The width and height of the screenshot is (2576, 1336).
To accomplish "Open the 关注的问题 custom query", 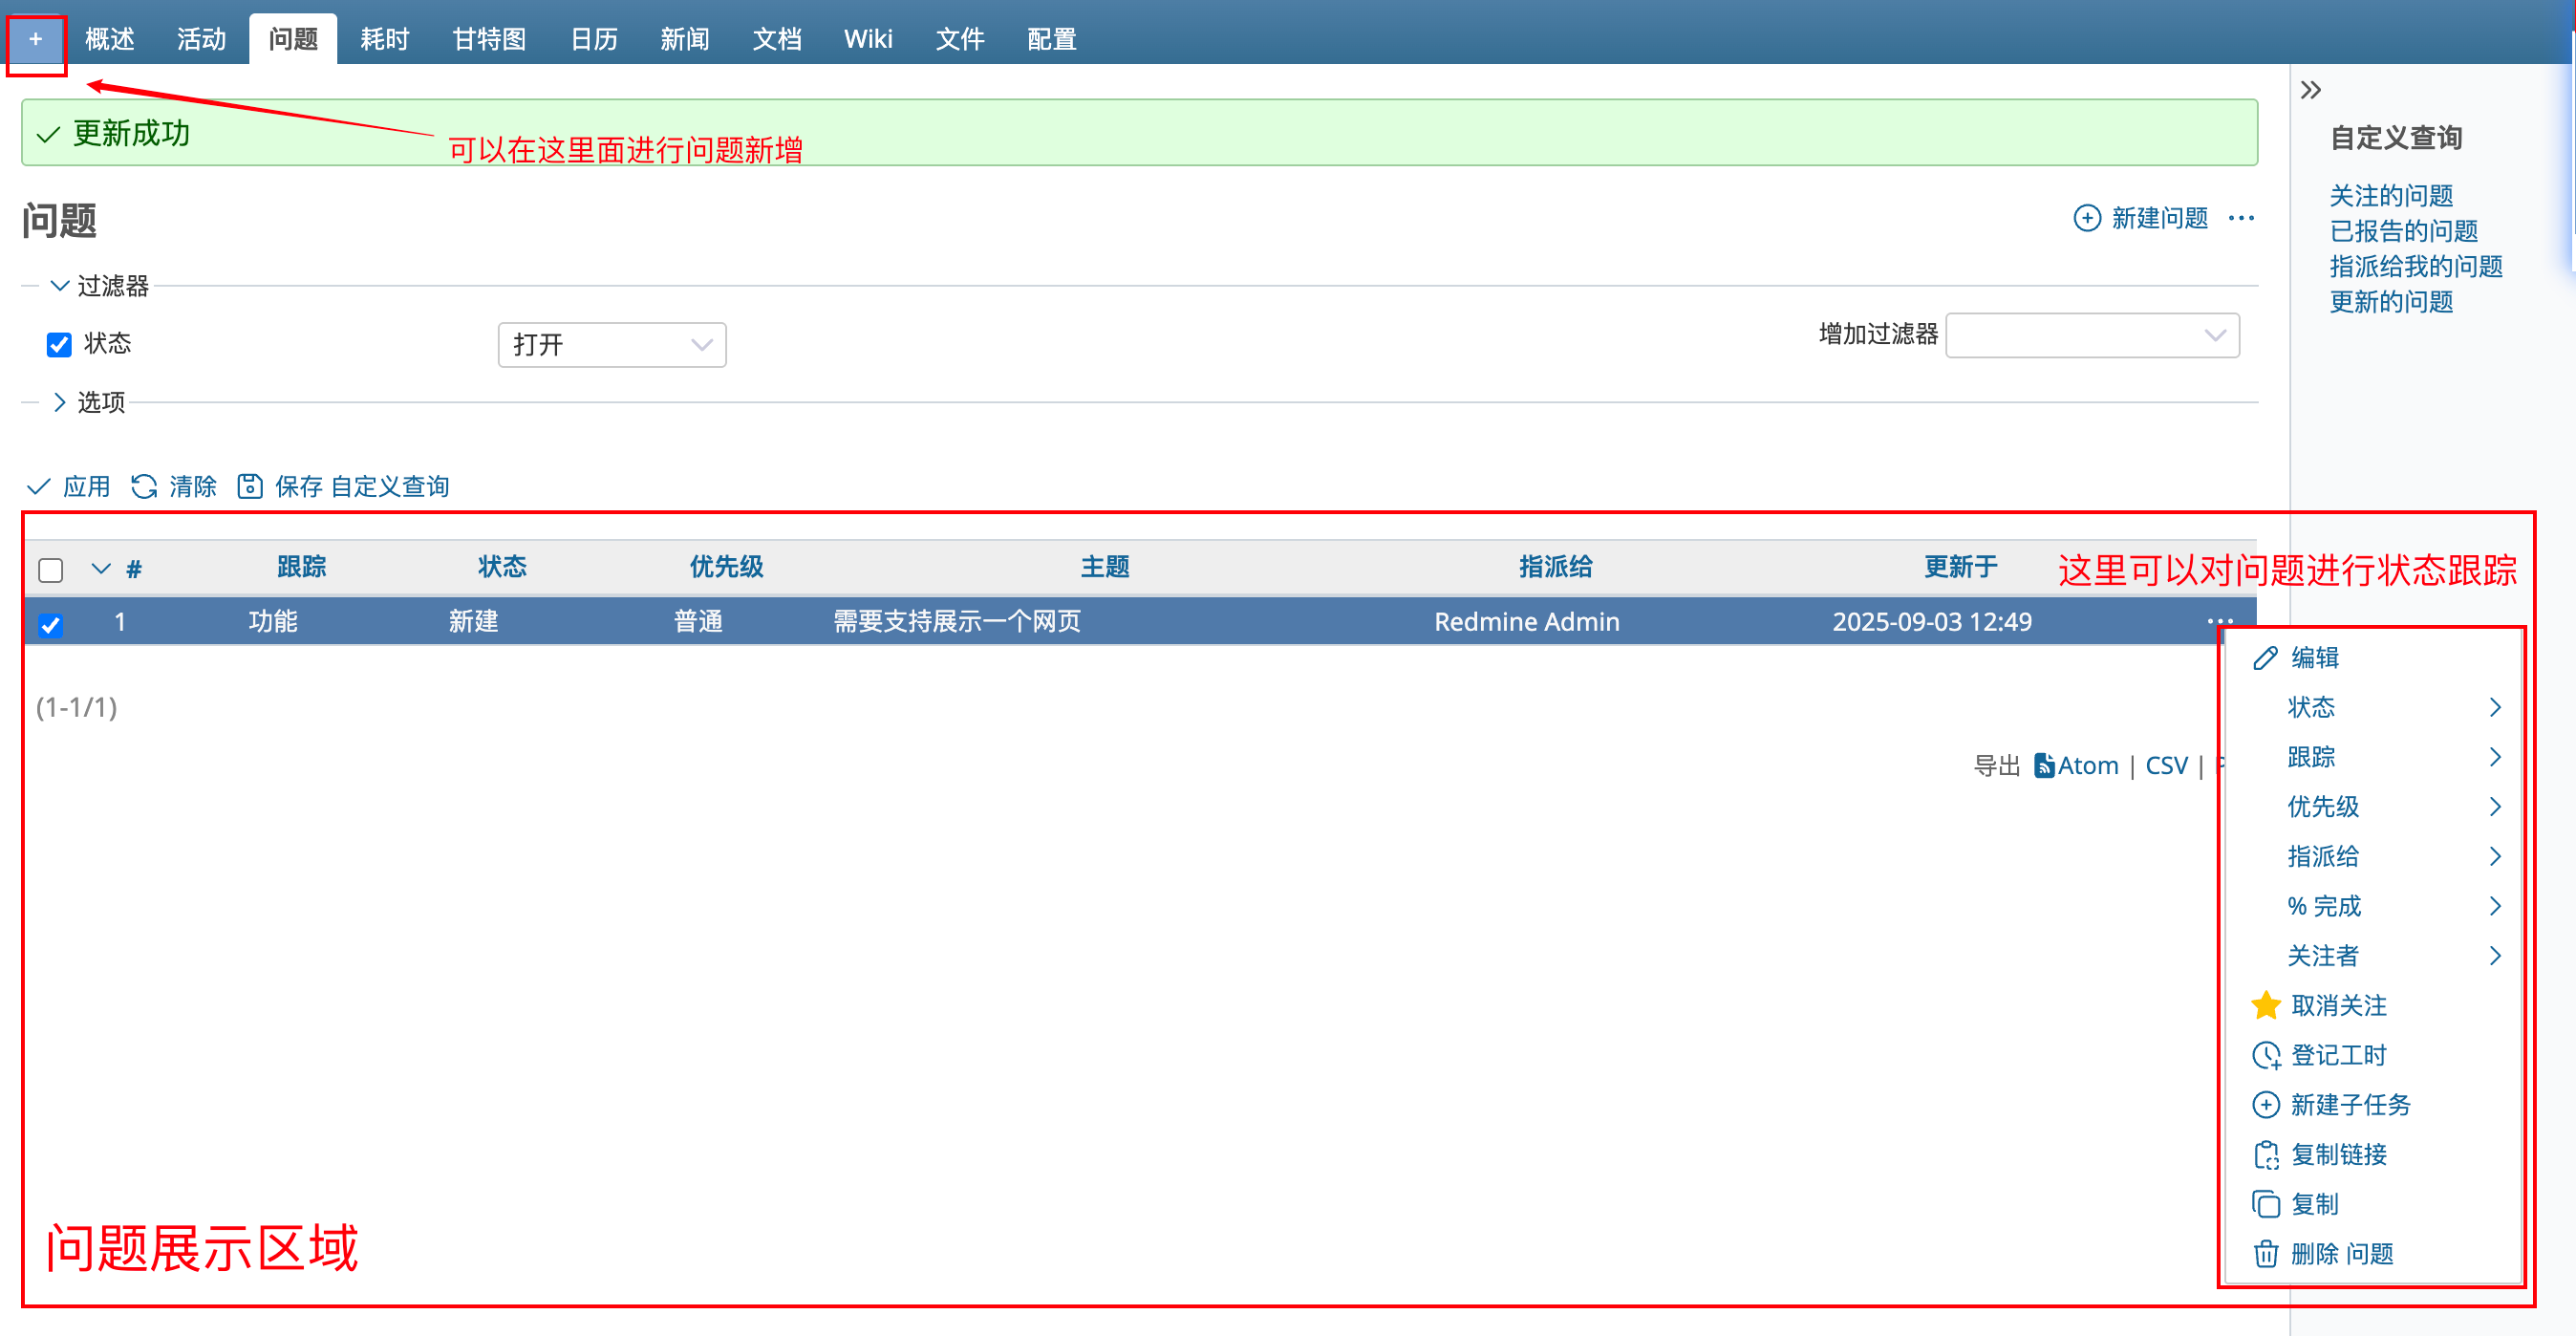I will click(2391, 196).
